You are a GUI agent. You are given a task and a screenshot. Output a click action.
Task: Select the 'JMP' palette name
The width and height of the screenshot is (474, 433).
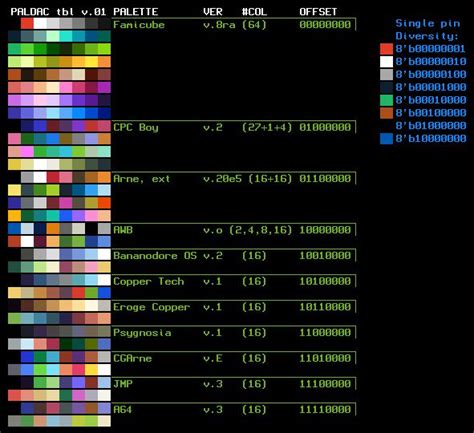click(x=123, y=384)
